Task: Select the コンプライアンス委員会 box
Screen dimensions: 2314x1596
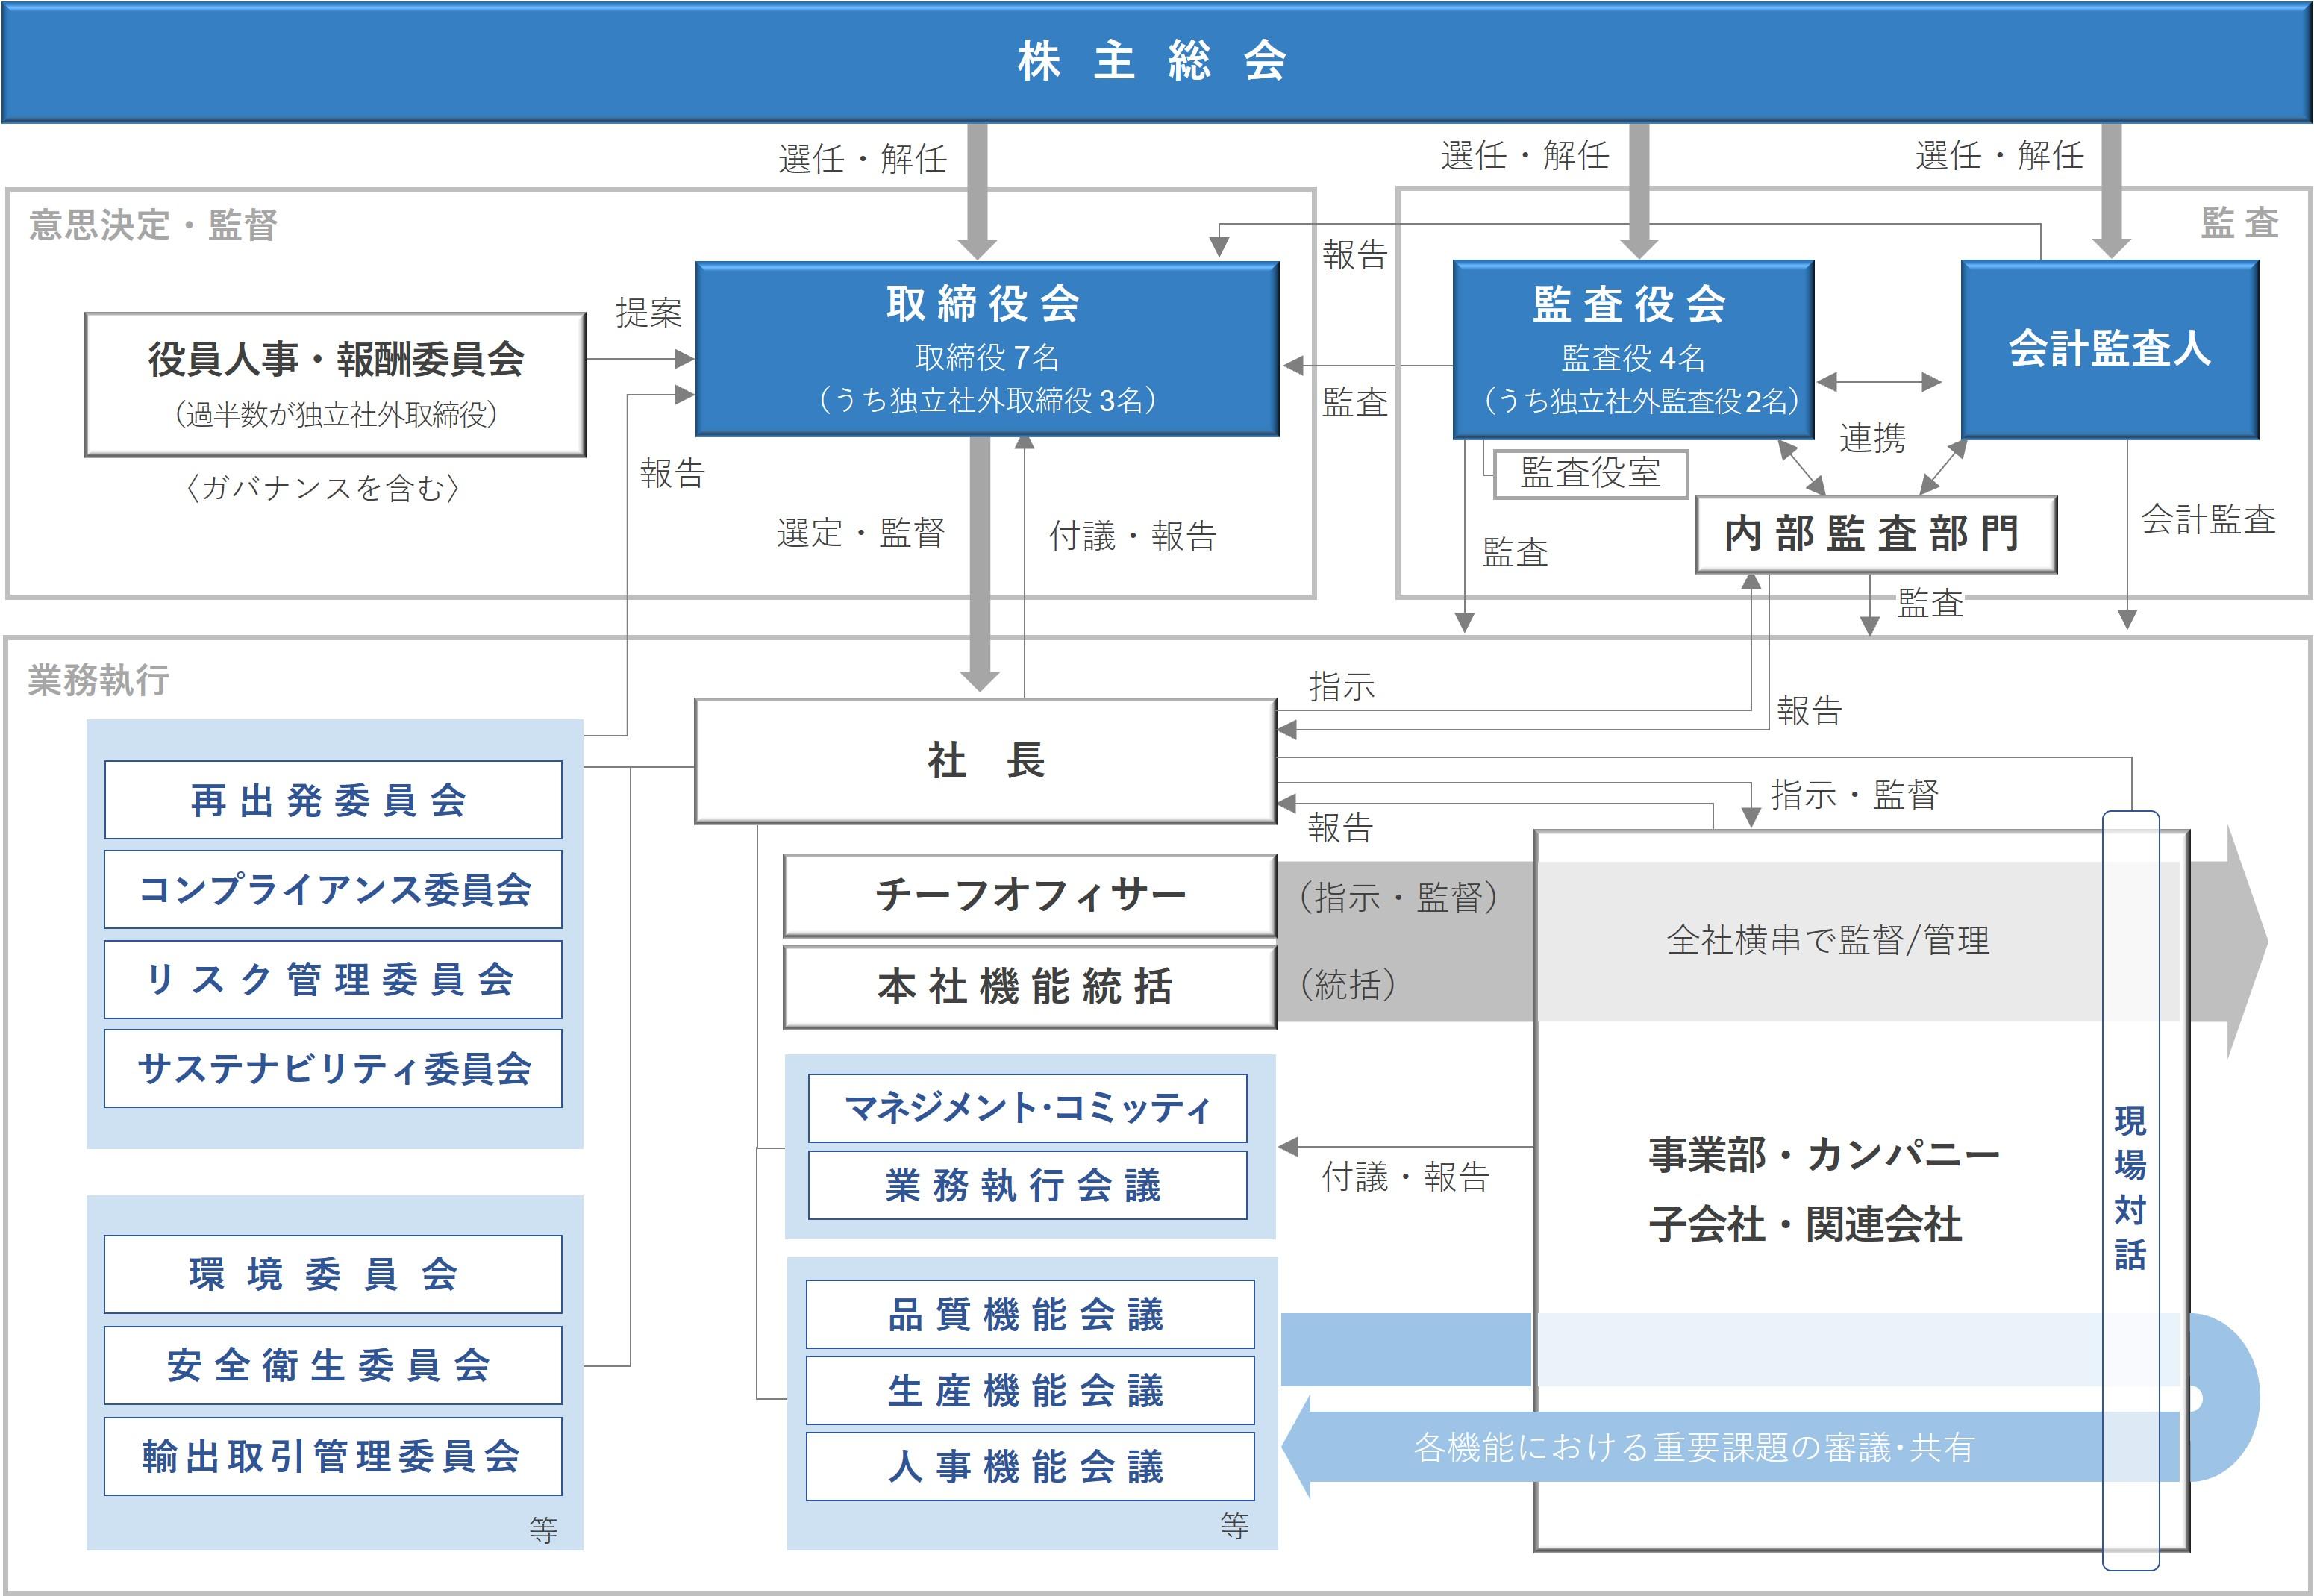Action: [x=333, y=889]
